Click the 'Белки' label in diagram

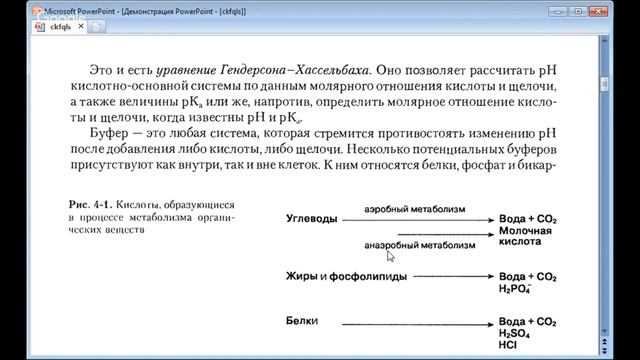tap(302, 321)
